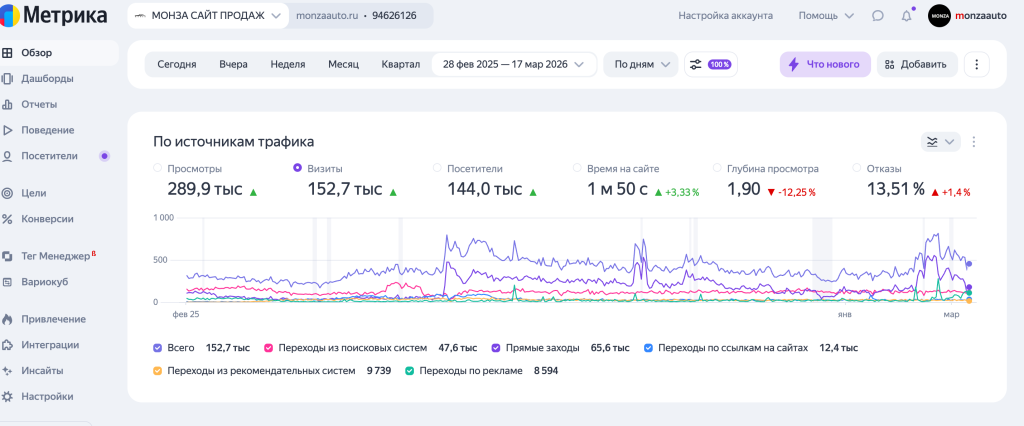Open the notifications bell icon
1024x426 pixels.
[906, 16]
